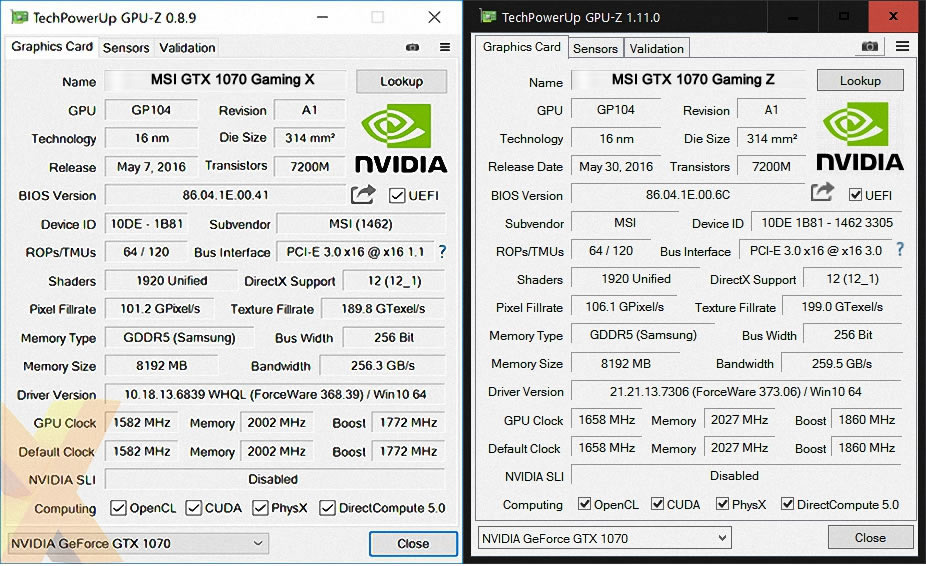Click Texture Fillrate value 199.0 GTexel/s
The height and width of the screenshot is (566, 926).
point(842,307)
